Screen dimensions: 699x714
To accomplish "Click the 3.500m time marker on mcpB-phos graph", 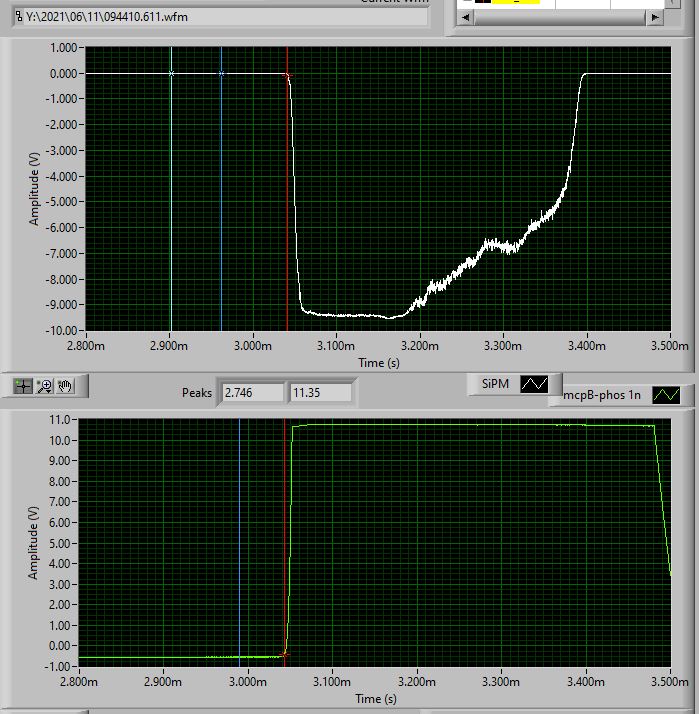I will (x=670, y=682).
